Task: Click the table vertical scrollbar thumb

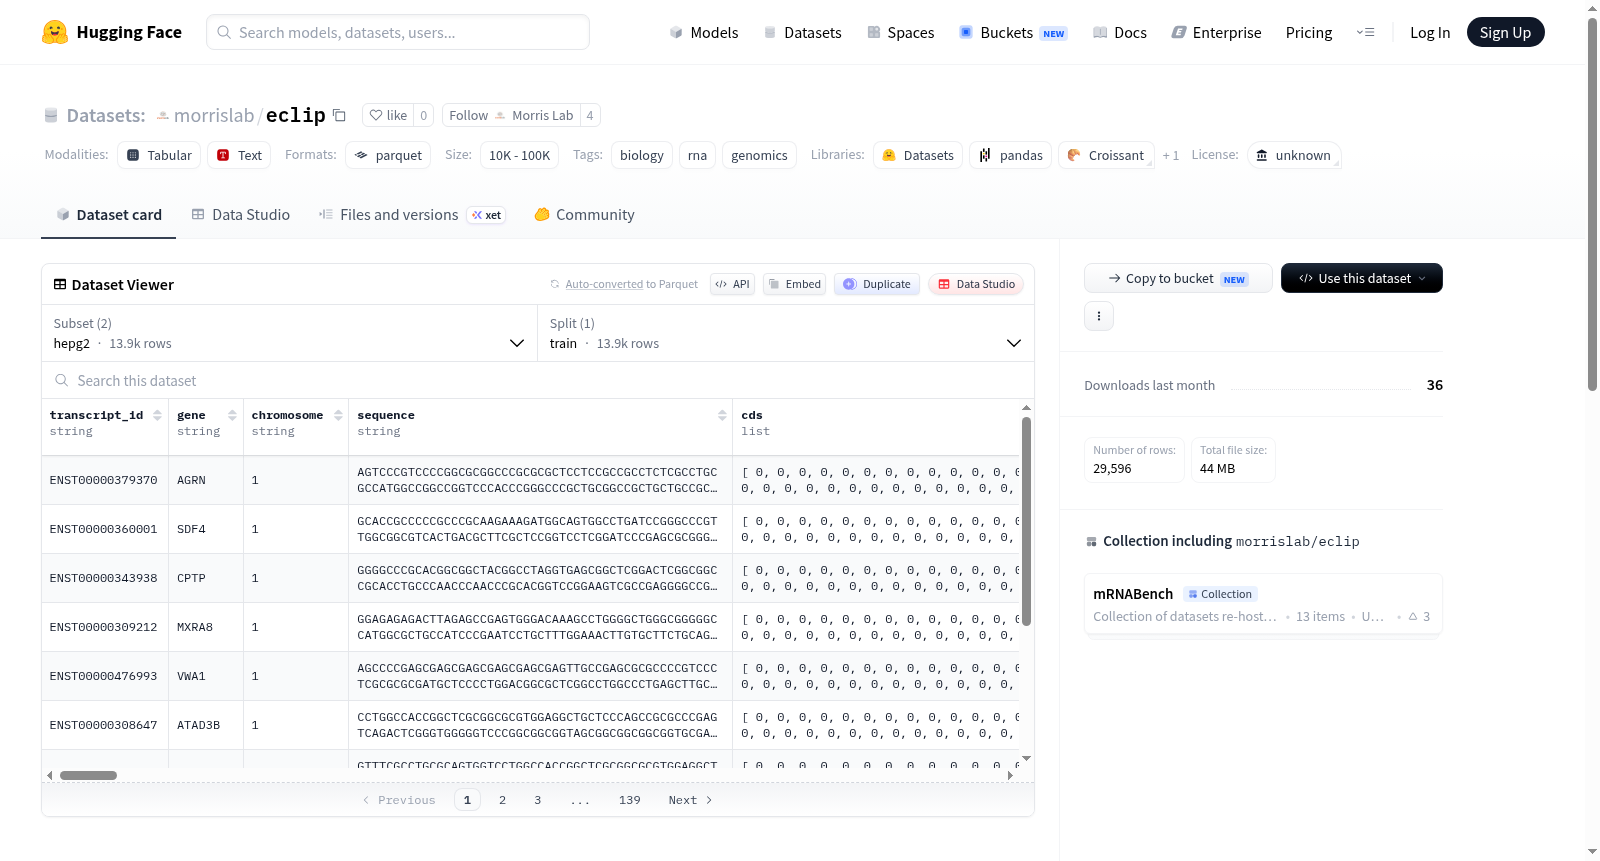Action: click(1026, 521)
